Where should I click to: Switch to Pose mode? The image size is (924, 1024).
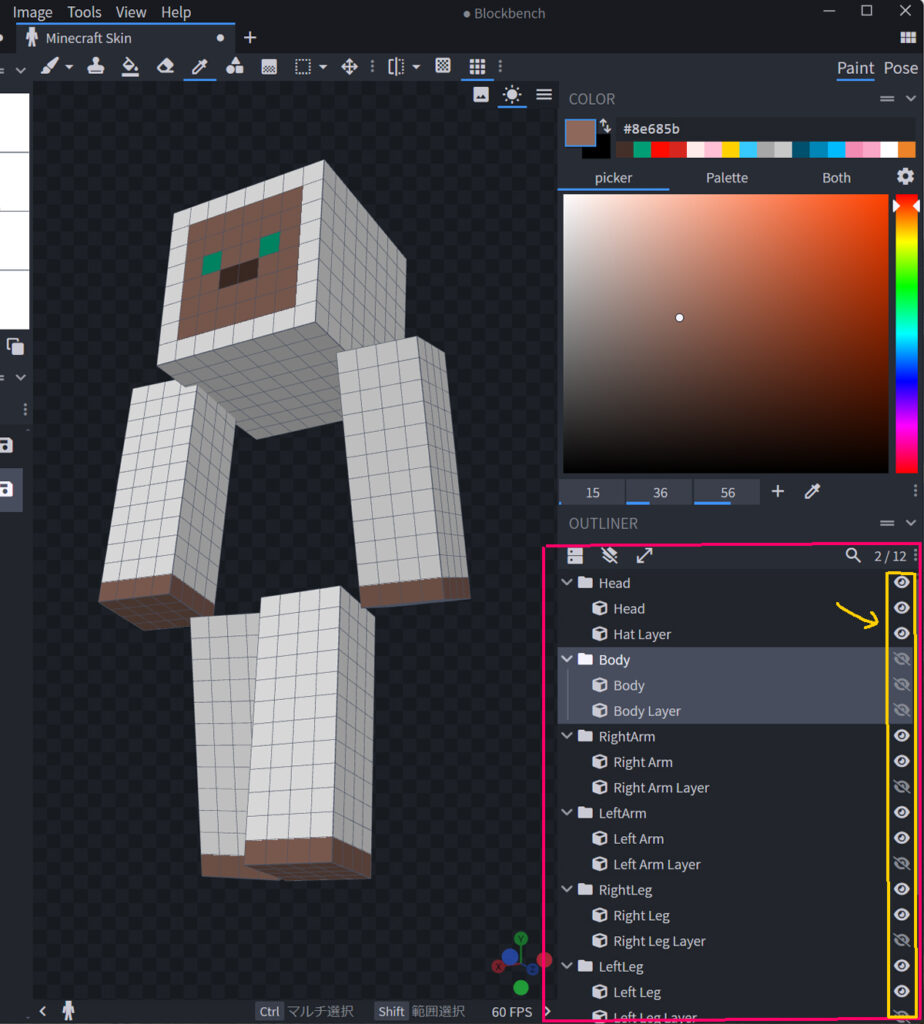pos(900,68)
